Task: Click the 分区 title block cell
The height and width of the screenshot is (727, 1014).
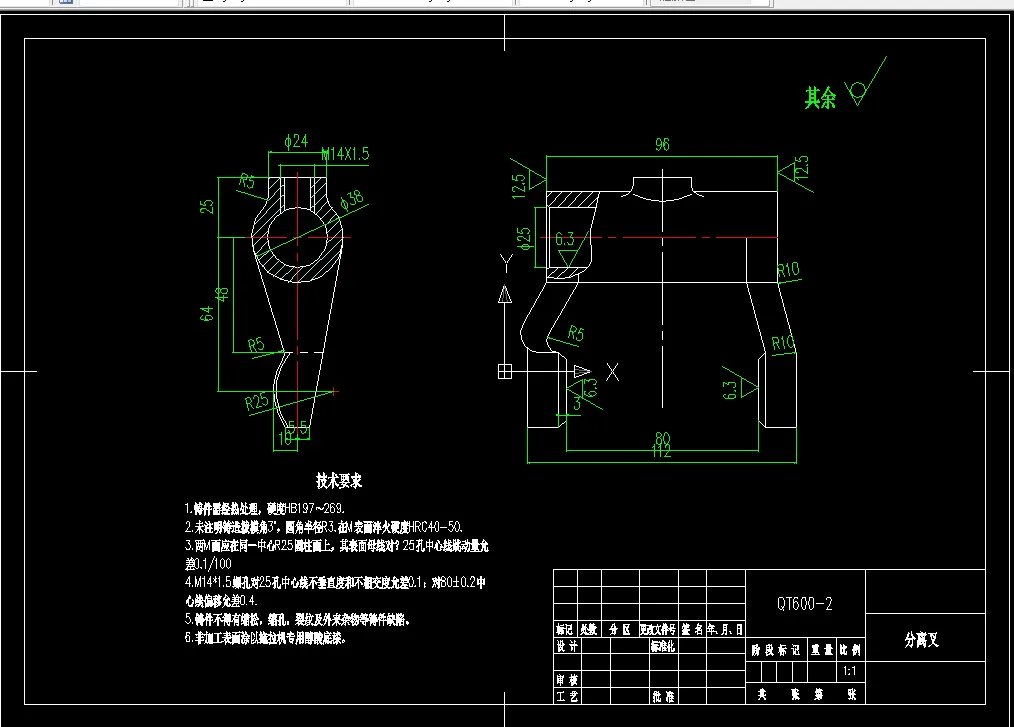Action: [x=620, y=629]
